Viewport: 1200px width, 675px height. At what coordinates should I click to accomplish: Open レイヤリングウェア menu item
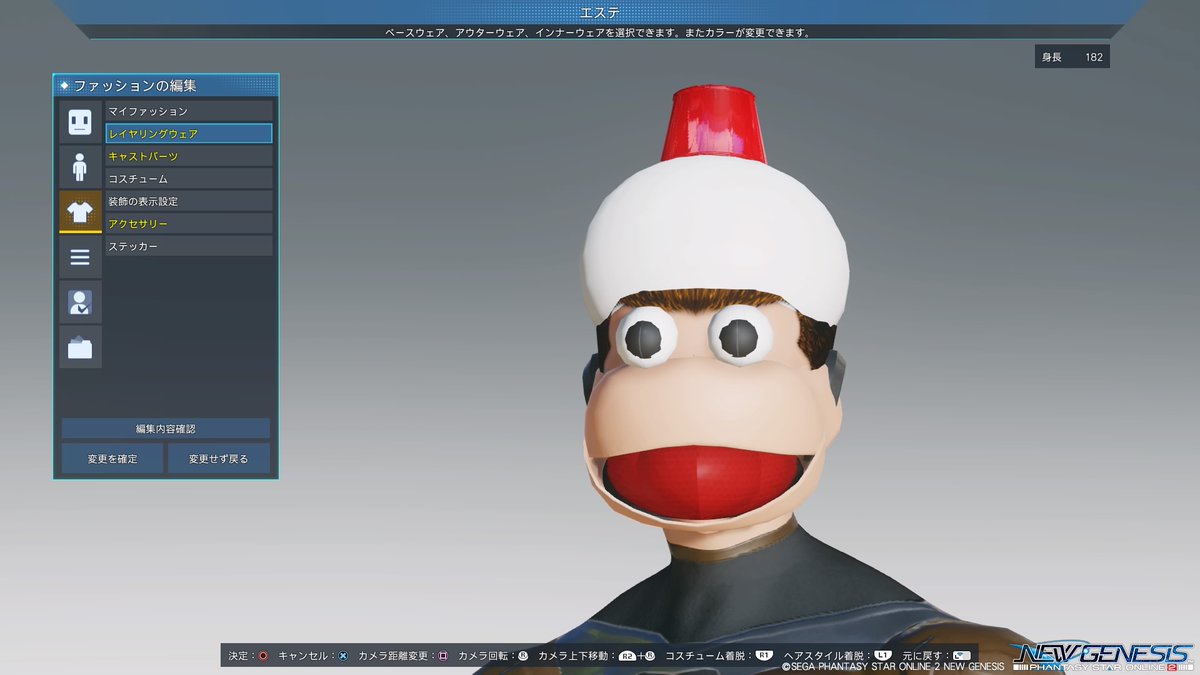pos(189,133)
